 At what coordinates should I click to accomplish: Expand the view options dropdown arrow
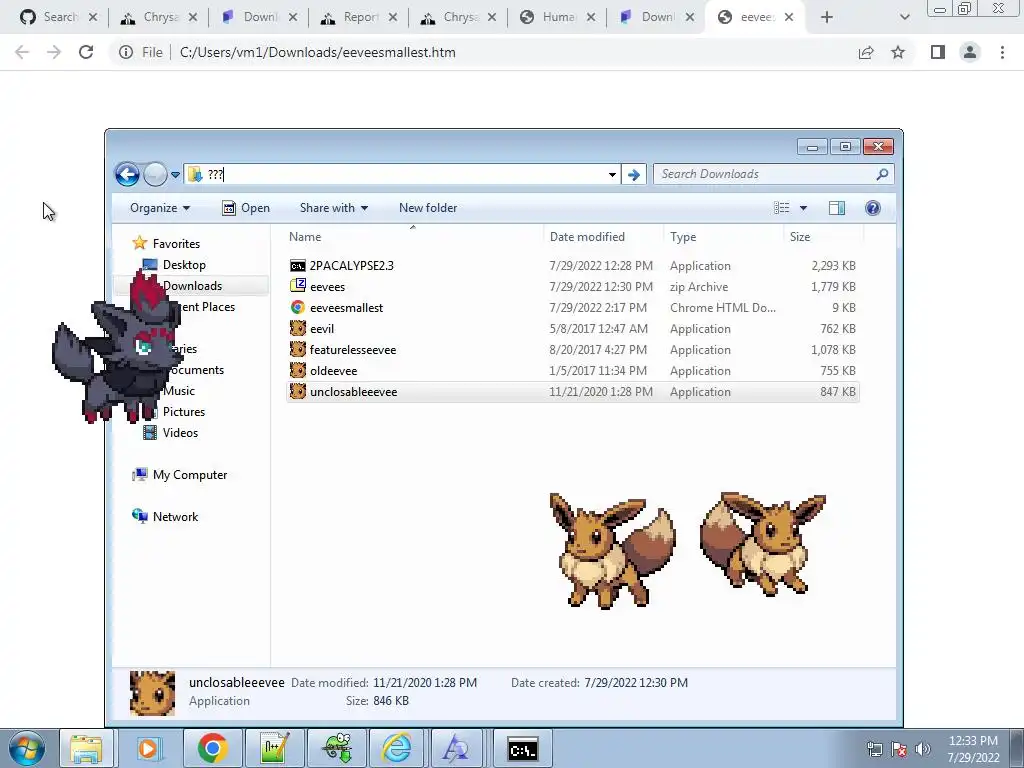pos(803,208)
